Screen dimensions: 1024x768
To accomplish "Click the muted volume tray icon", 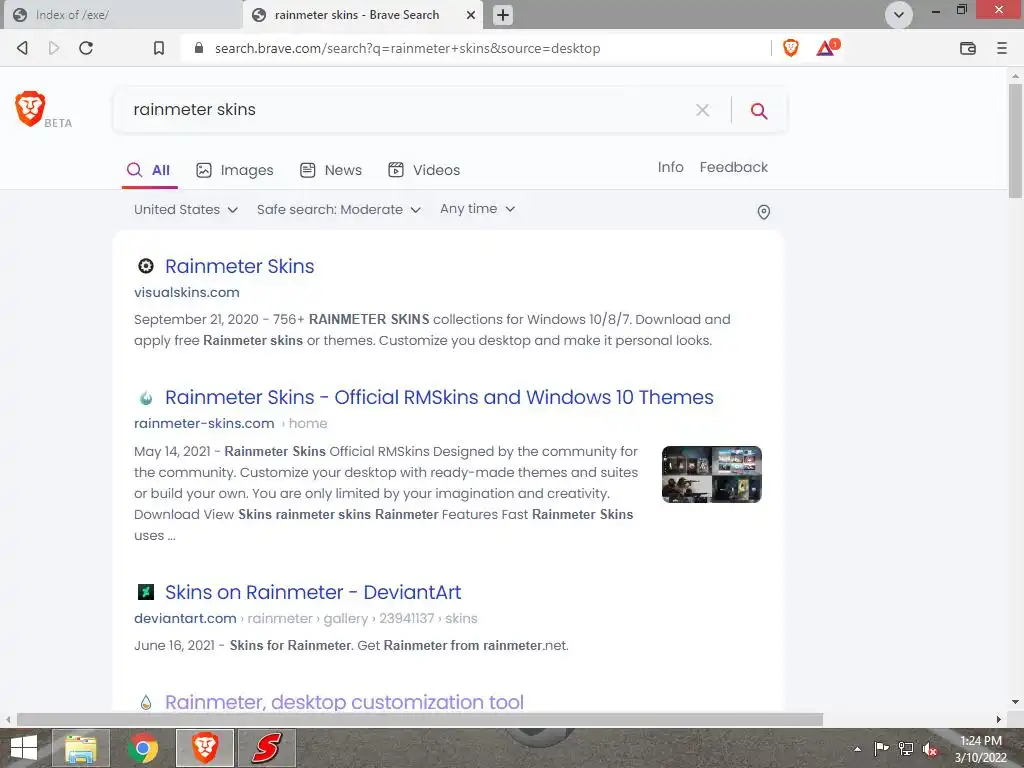I will pos(931,749).
